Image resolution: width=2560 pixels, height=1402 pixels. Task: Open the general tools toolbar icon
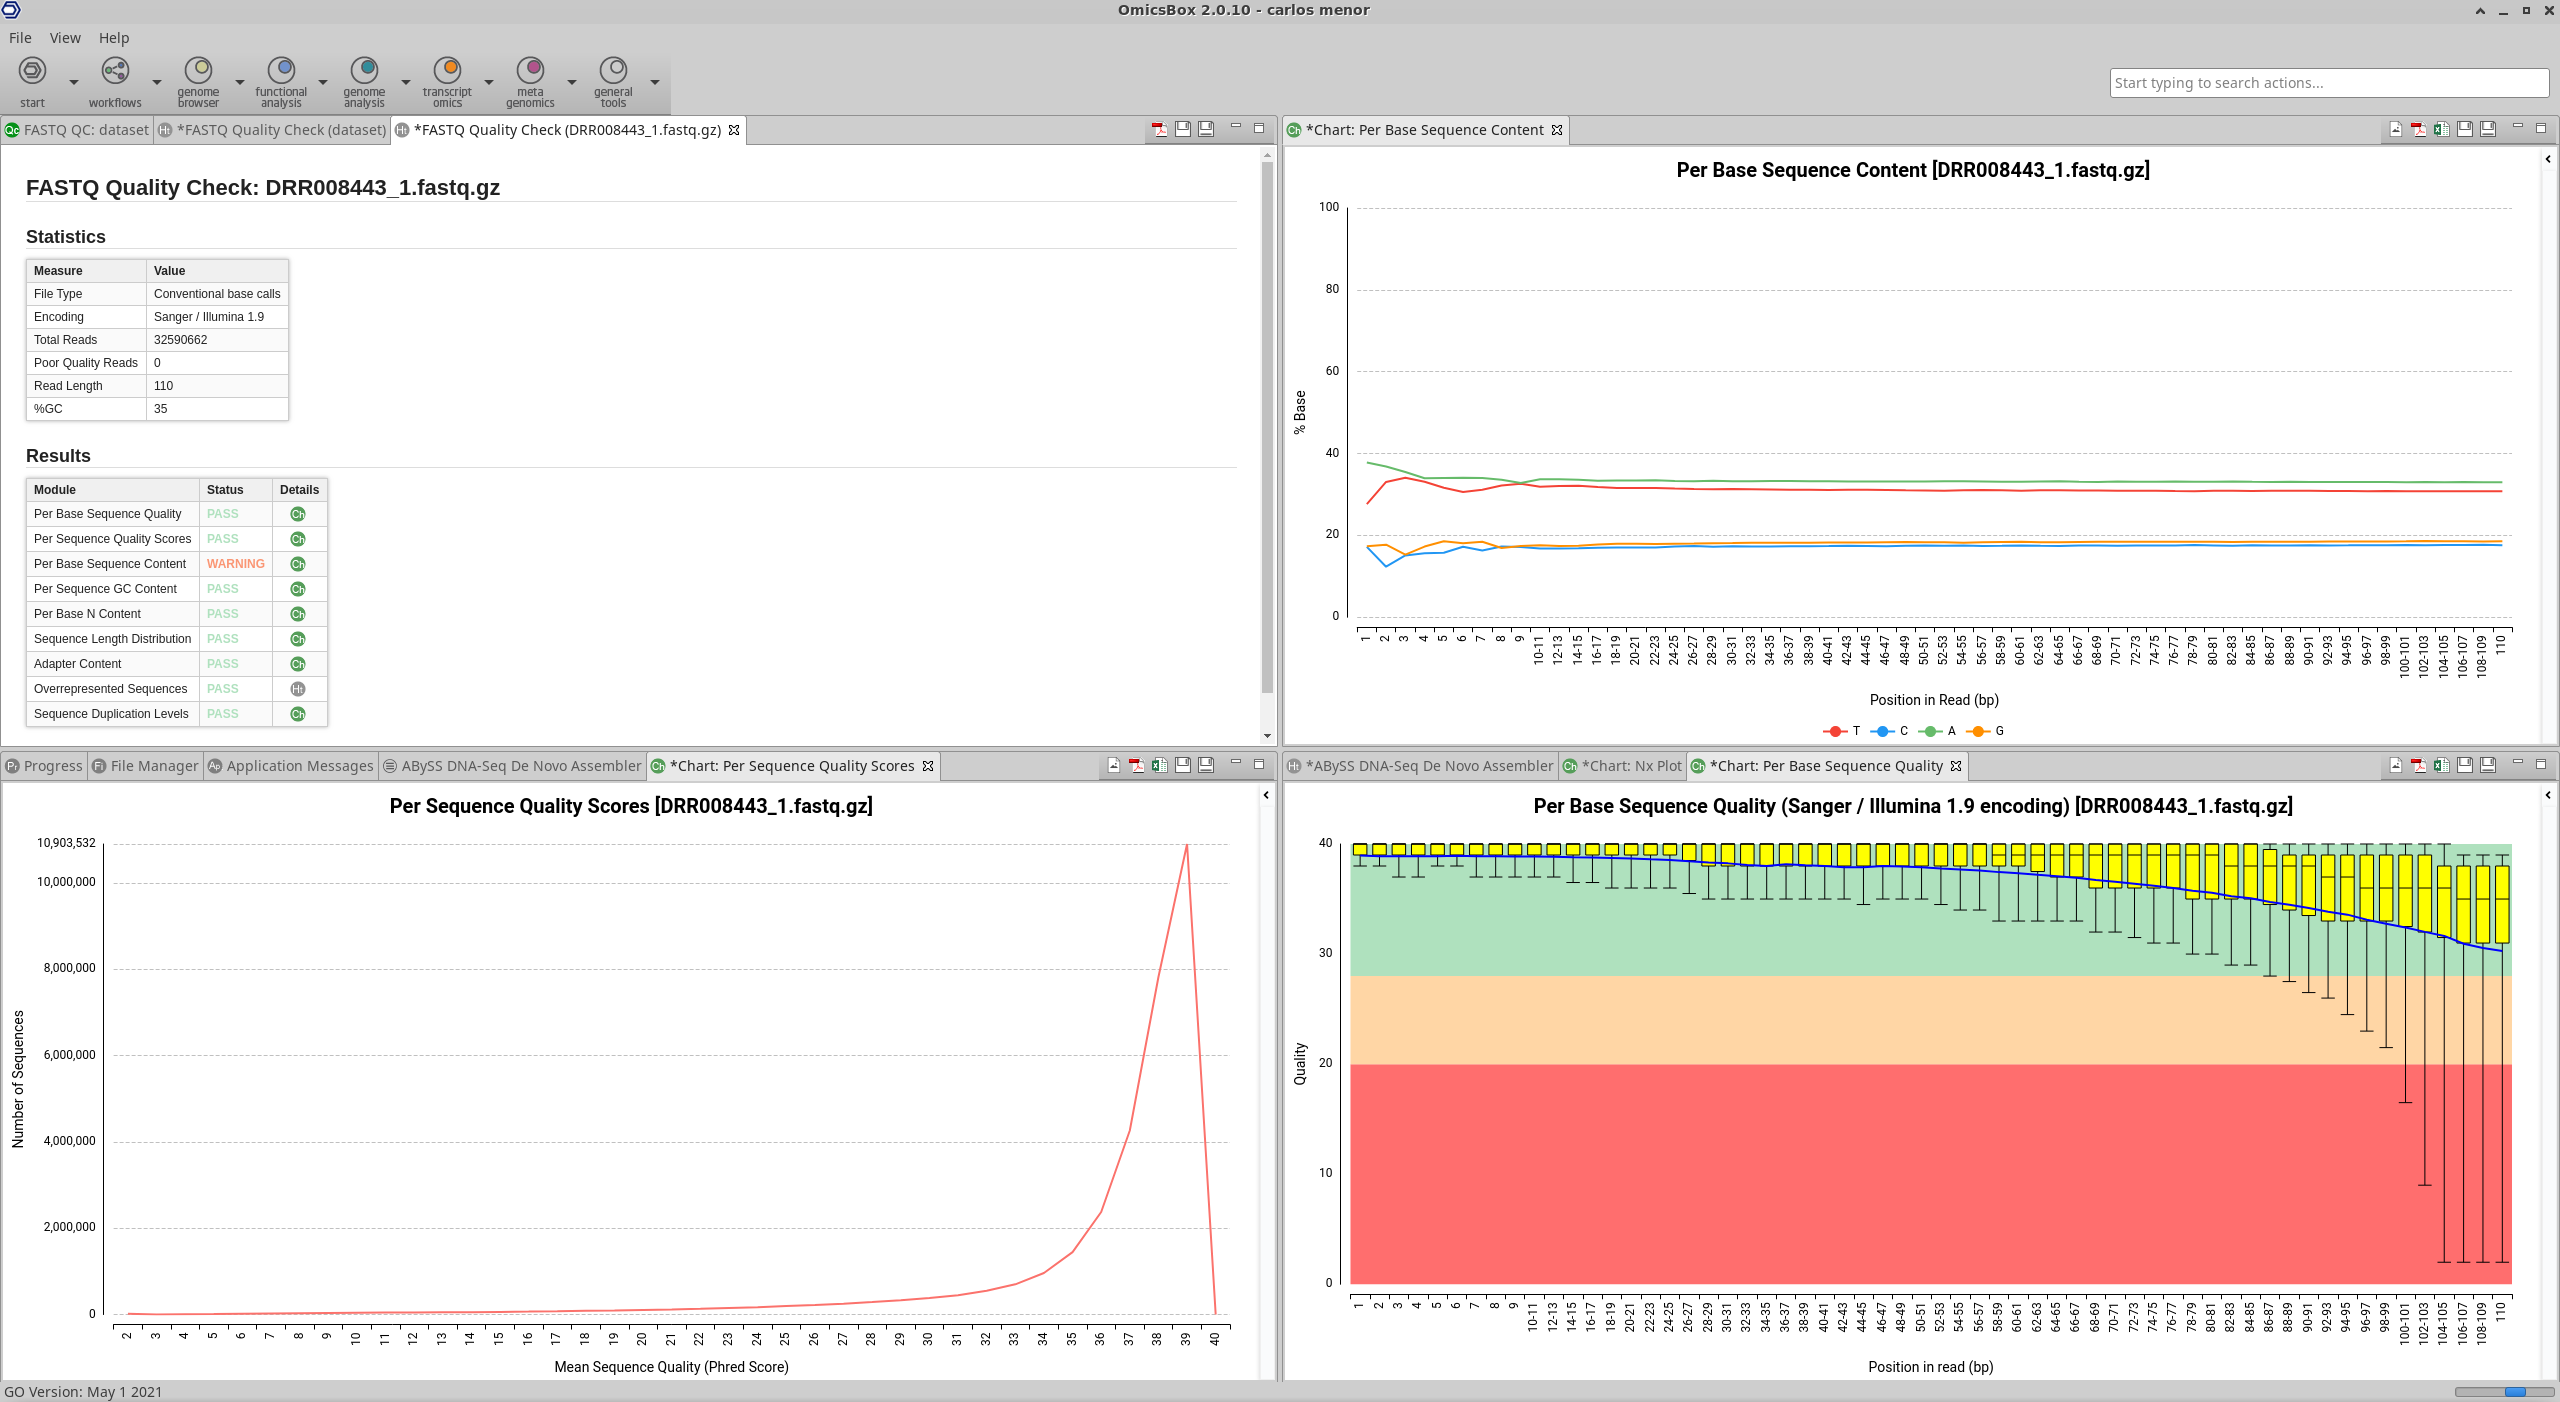tap(613, 70)
